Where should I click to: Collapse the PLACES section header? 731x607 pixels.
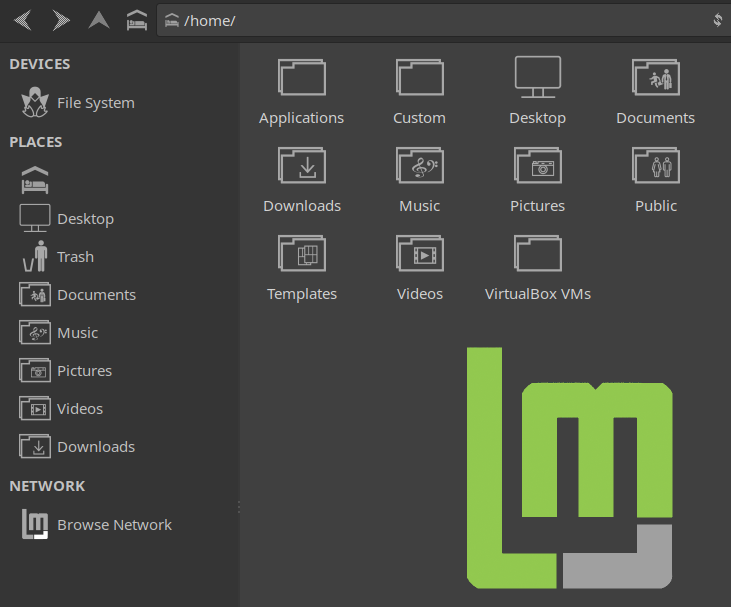pos(35,142)
